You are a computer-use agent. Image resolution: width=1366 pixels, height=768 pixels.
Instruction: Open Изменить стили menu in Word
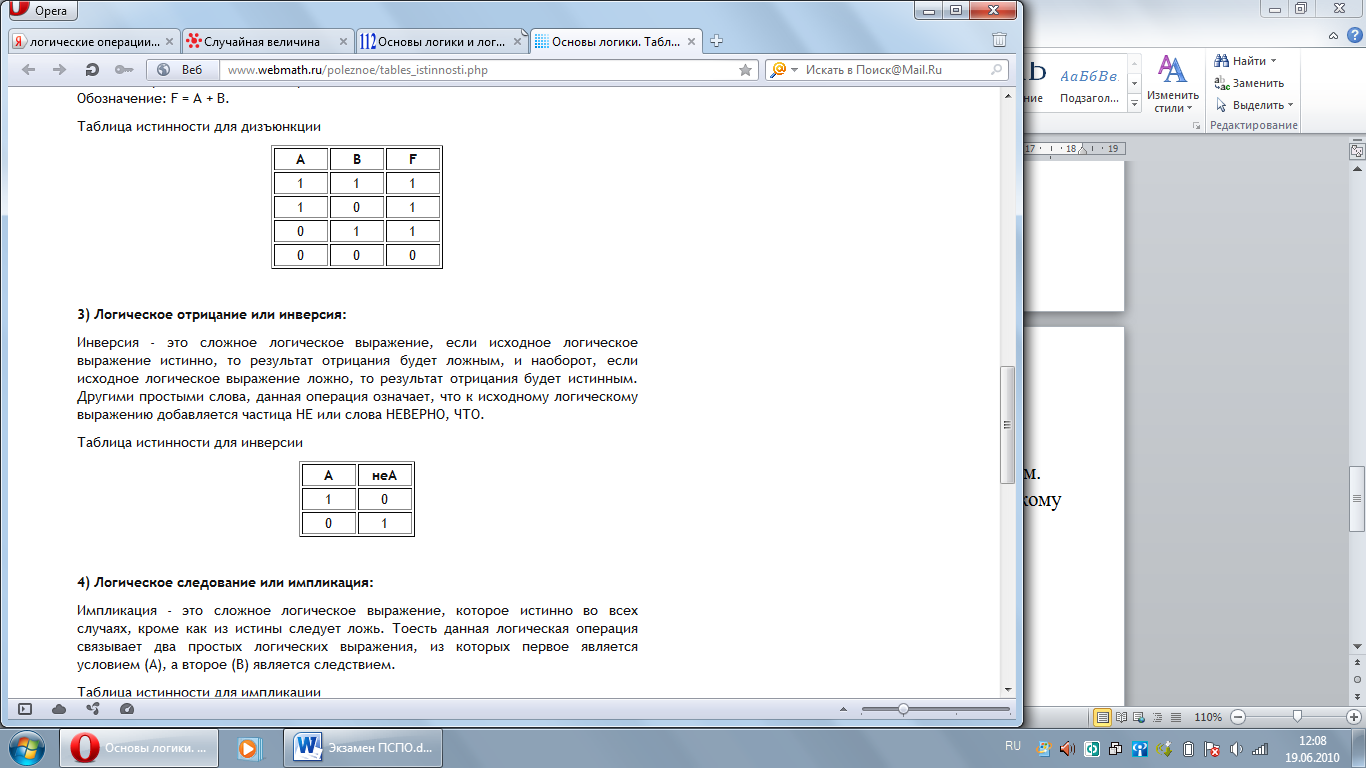point(1172,83)
